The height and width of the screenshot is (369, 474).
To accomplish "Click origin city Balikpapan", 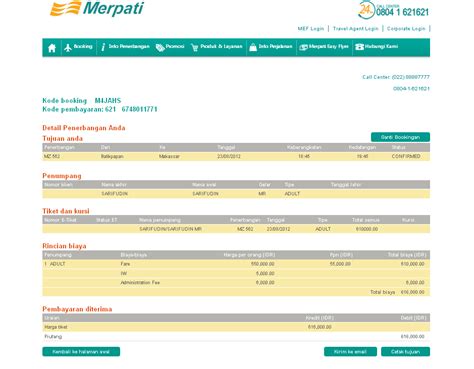I will tap(112, 156).
